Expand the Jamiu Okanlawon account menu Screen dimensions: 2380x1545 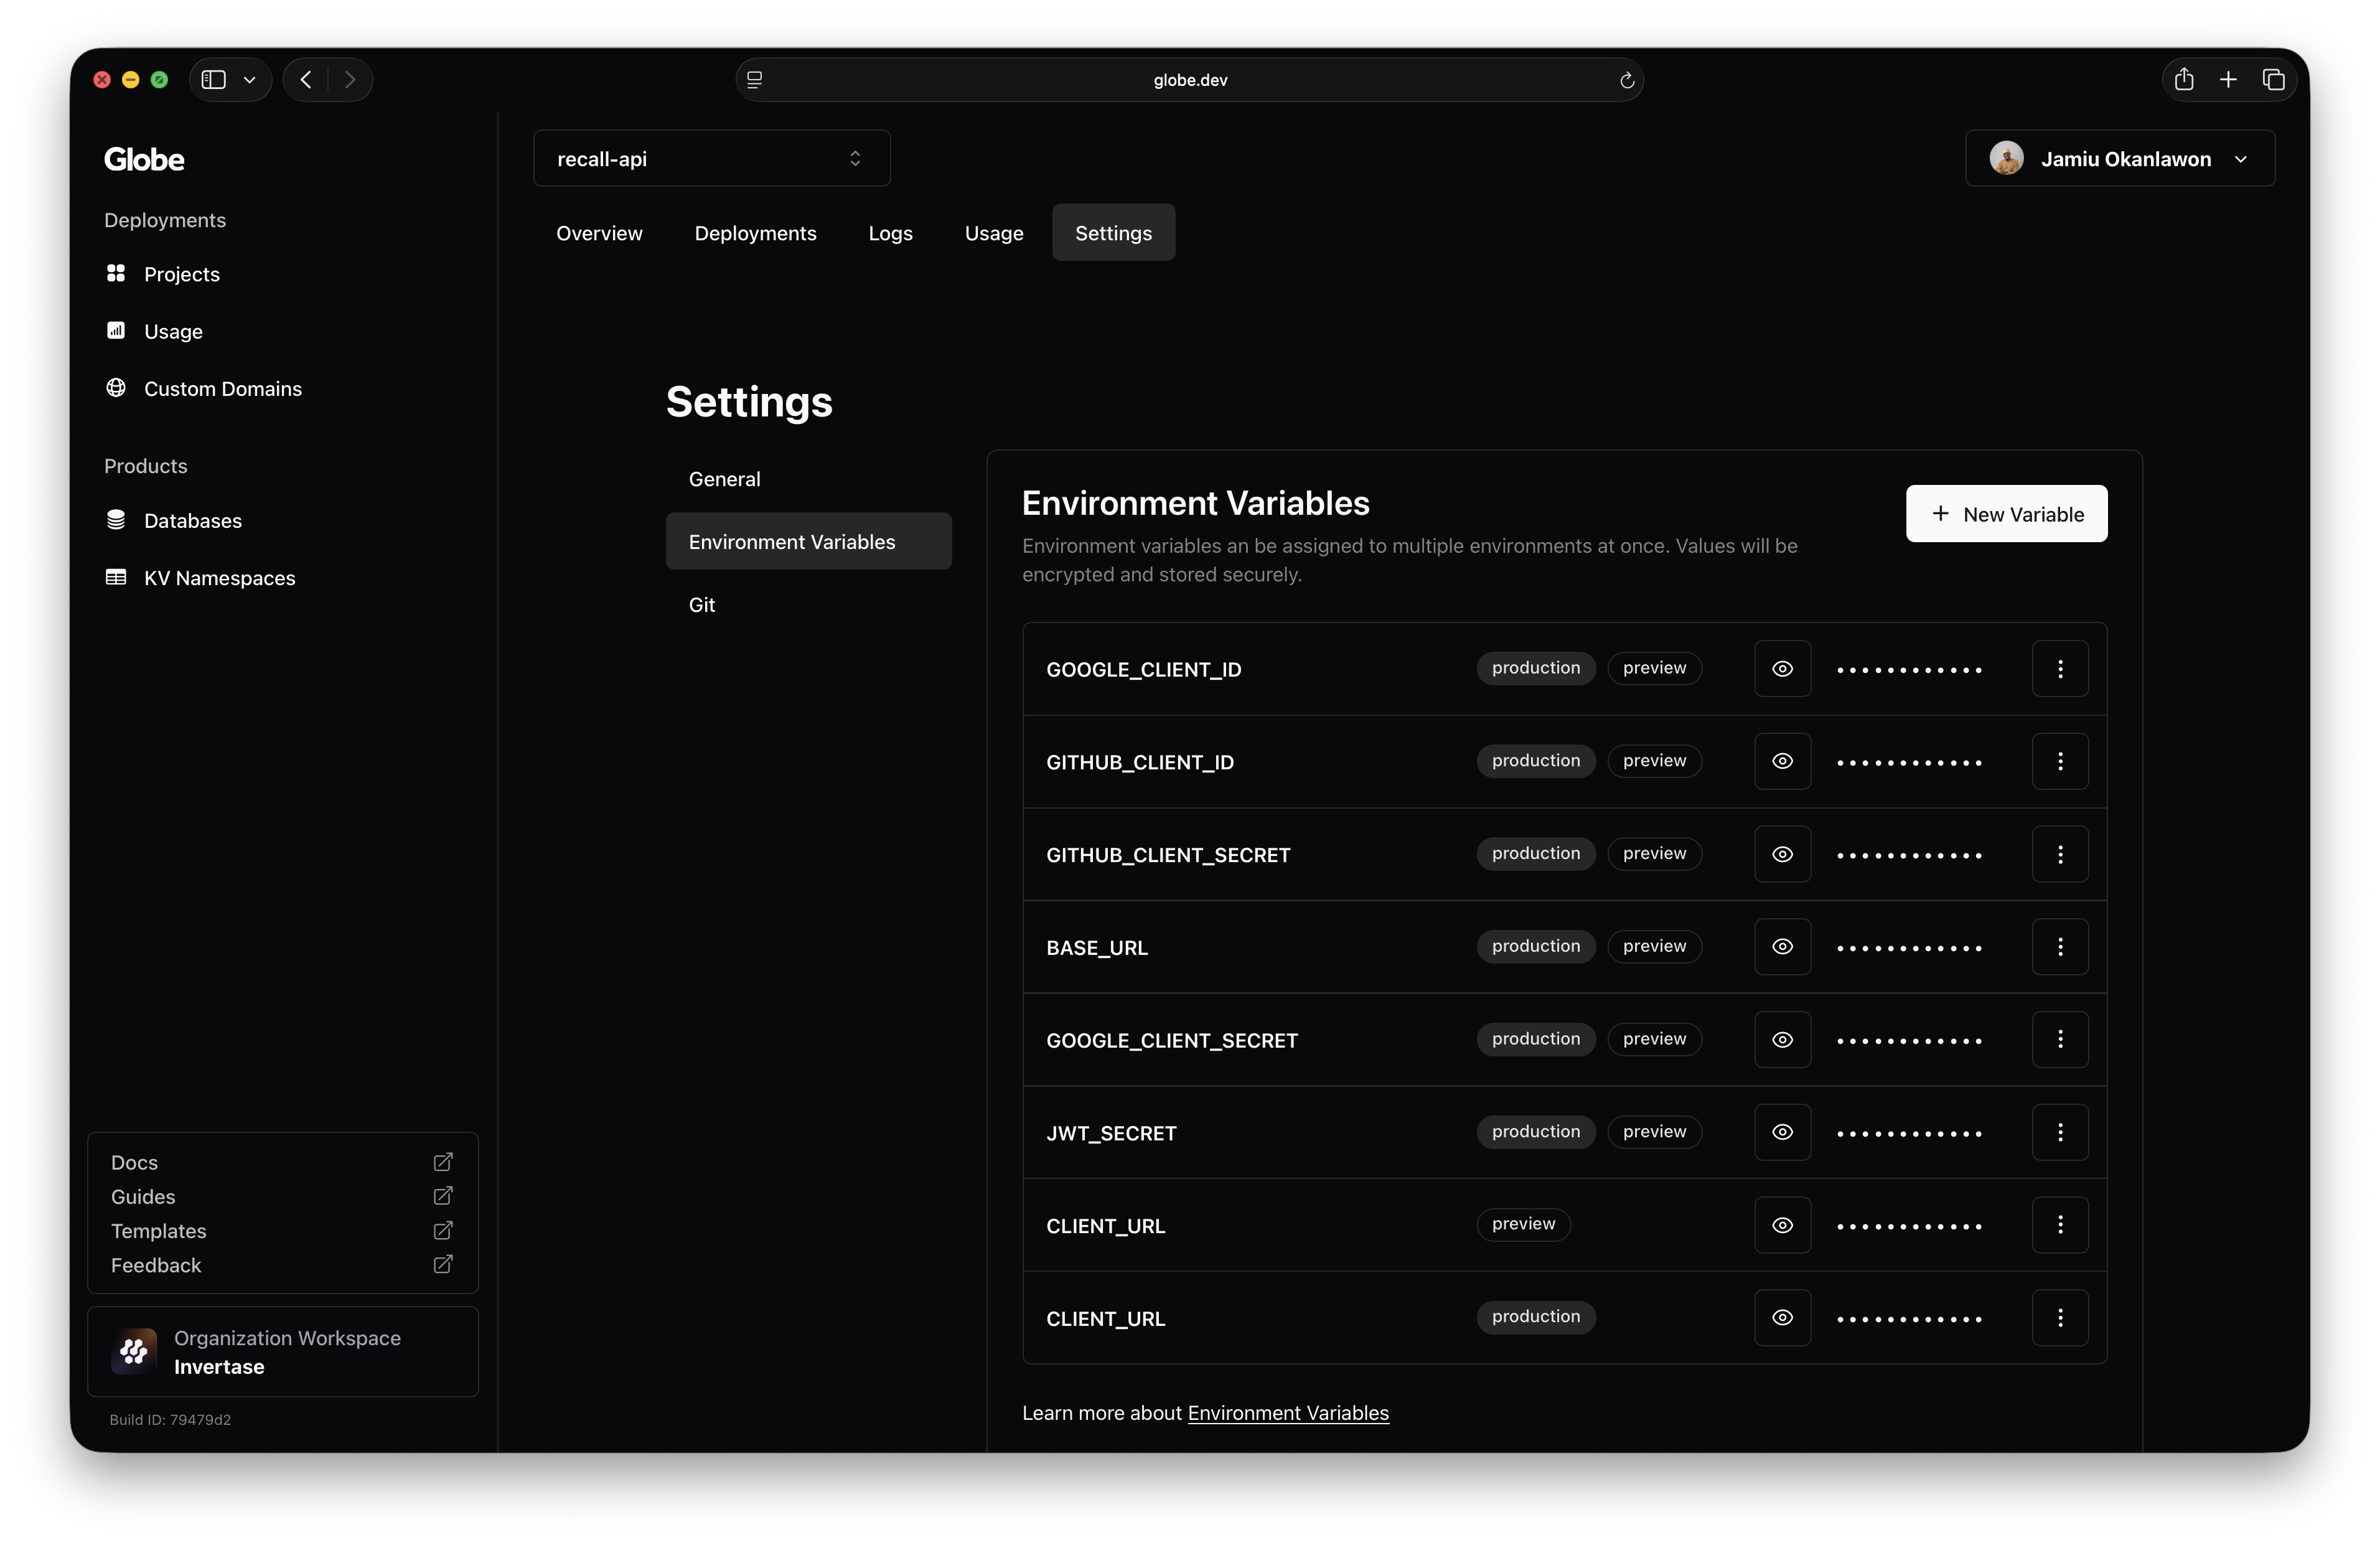(2119, 159)
